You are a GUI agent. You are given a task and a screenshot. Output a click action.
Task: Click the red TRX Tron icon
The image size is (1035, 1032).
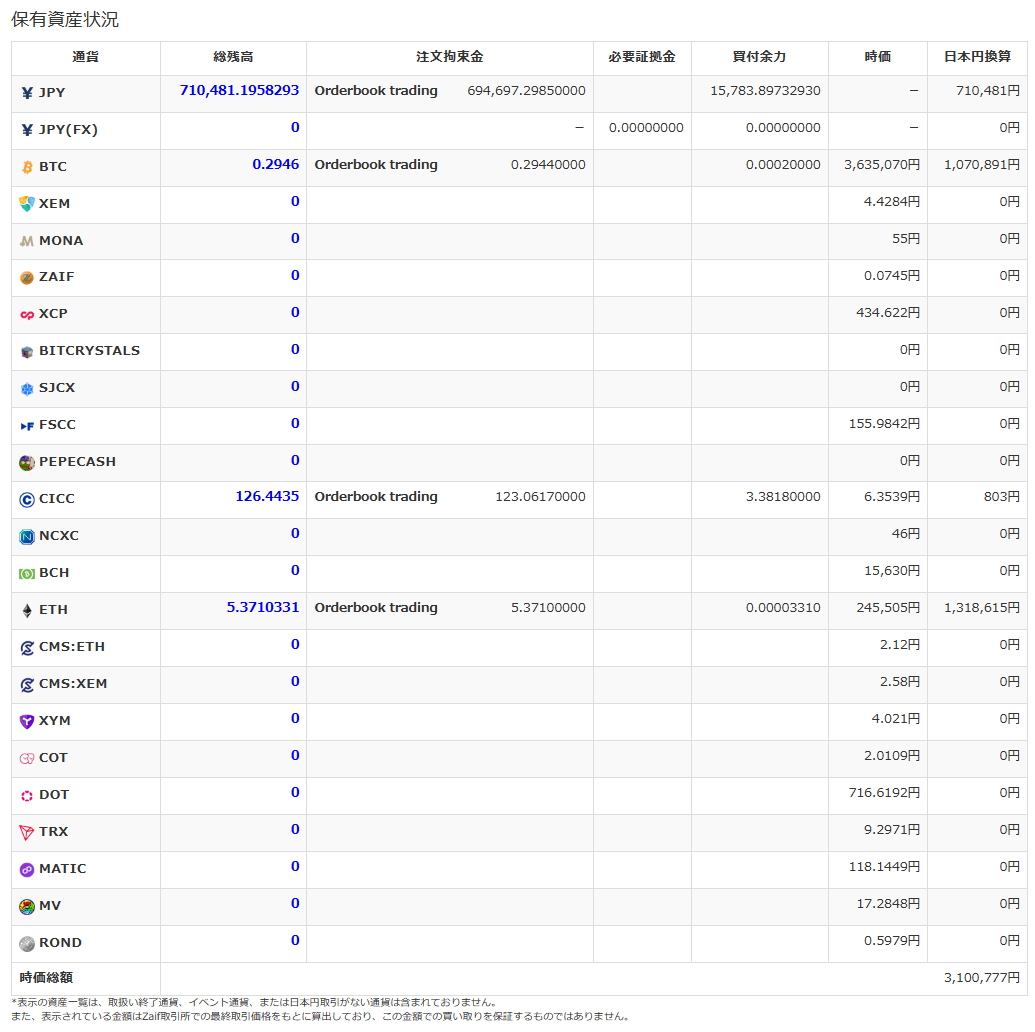pyautogui.click(x=27, y=833)
